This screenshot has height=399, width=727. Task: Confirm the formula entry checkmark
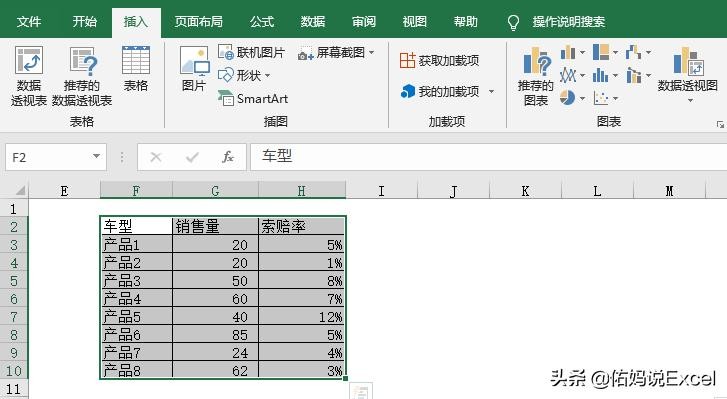pyautogui.click(x=192, y=157)
